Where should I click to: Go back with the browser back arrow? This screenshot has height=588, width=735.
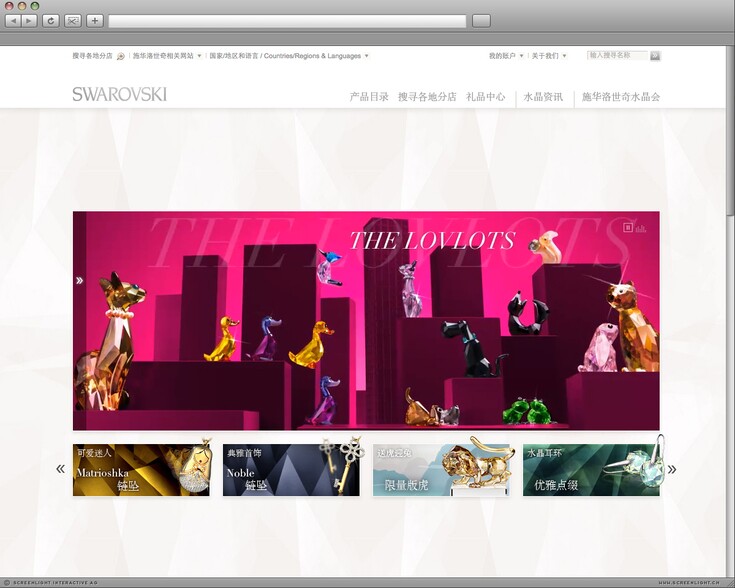(13, 21)
